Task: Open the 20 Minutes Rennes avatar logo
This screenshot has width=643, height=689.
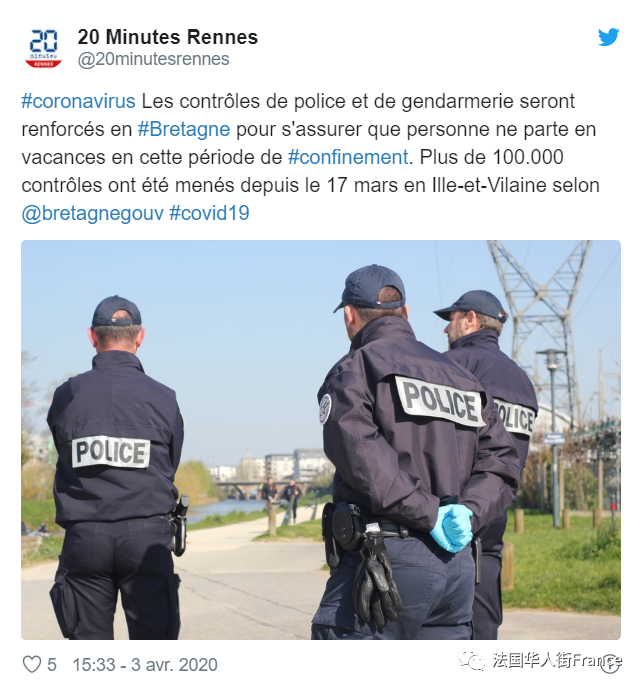Action: click(x=44, y=48)
